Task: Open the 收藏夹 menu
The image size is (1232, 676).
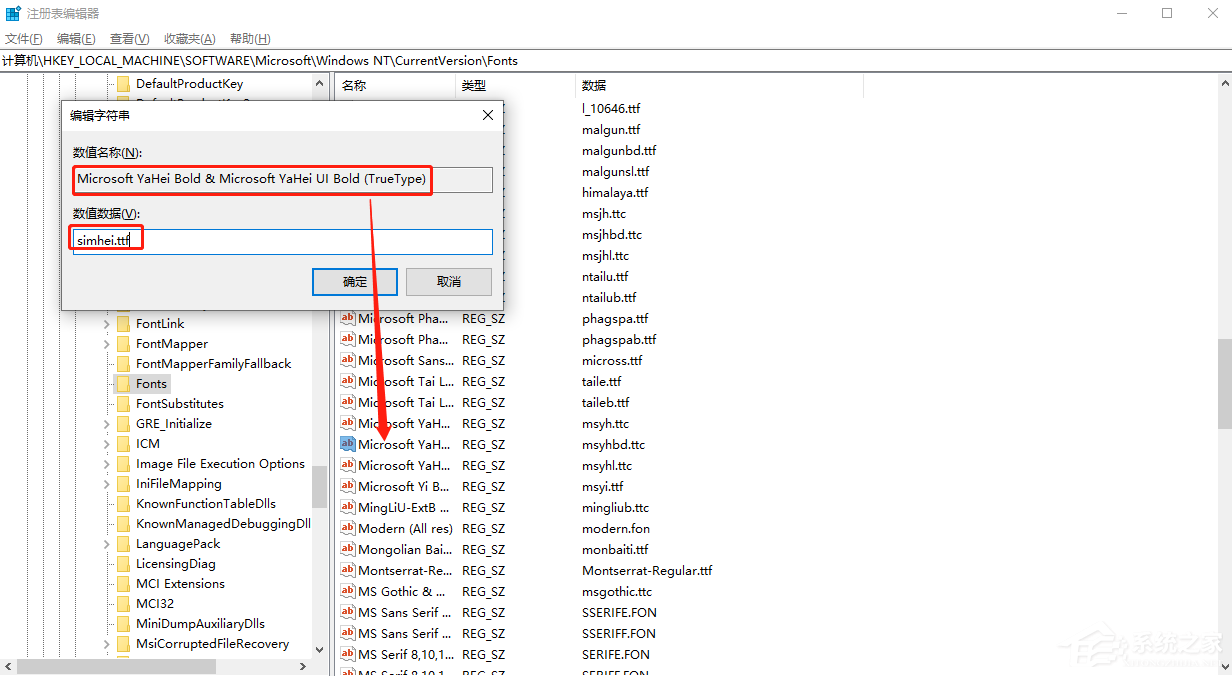Action: (x=188, y=38)
